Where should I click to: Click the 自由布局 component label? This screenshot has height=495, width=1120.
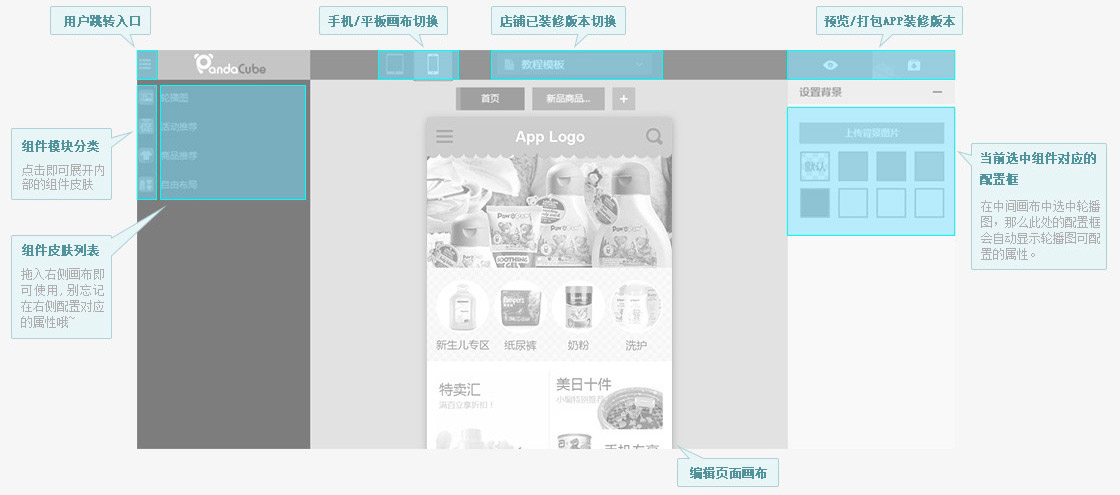click(x=179, y=184)
